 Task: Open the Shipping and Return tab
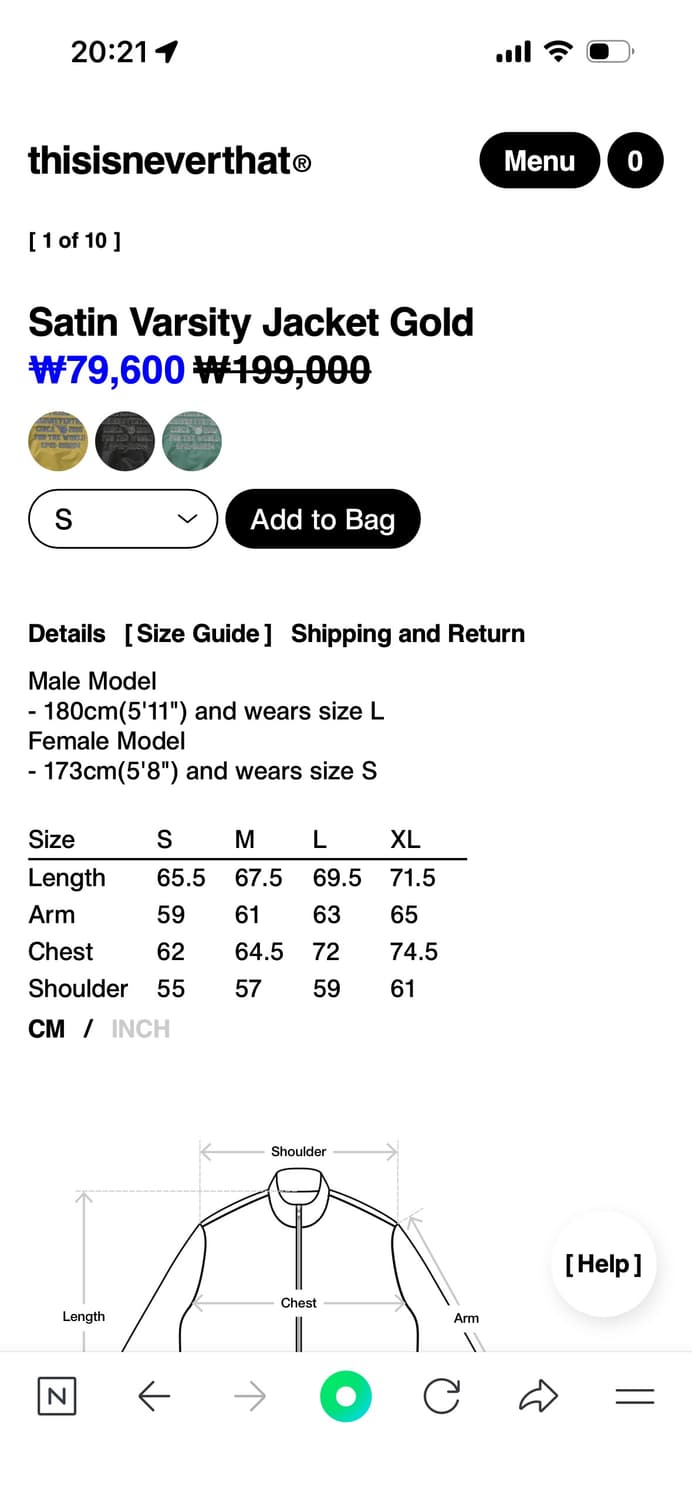pyautogui.click(x=408, y=634)
